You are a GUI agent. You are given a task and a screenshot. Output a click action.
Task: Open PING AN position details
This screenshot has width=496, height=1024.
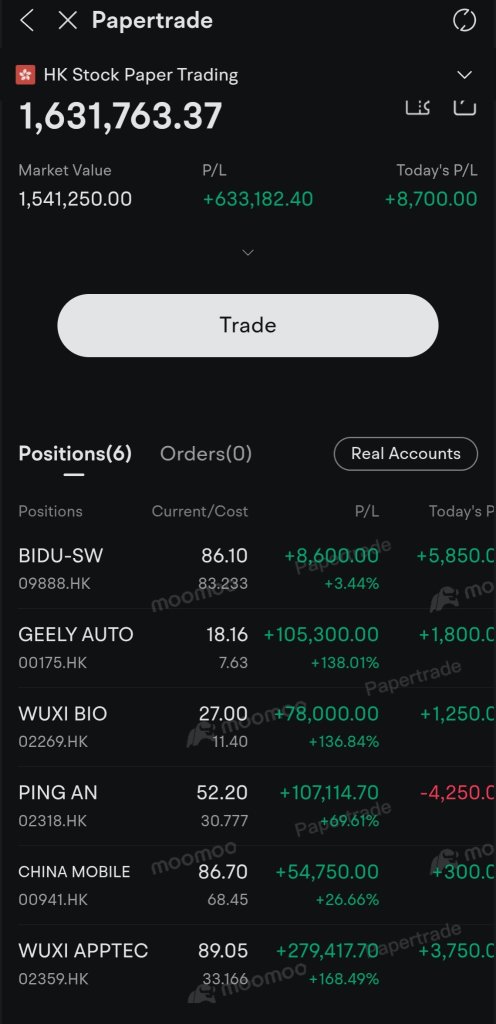(x=248, y=806)
